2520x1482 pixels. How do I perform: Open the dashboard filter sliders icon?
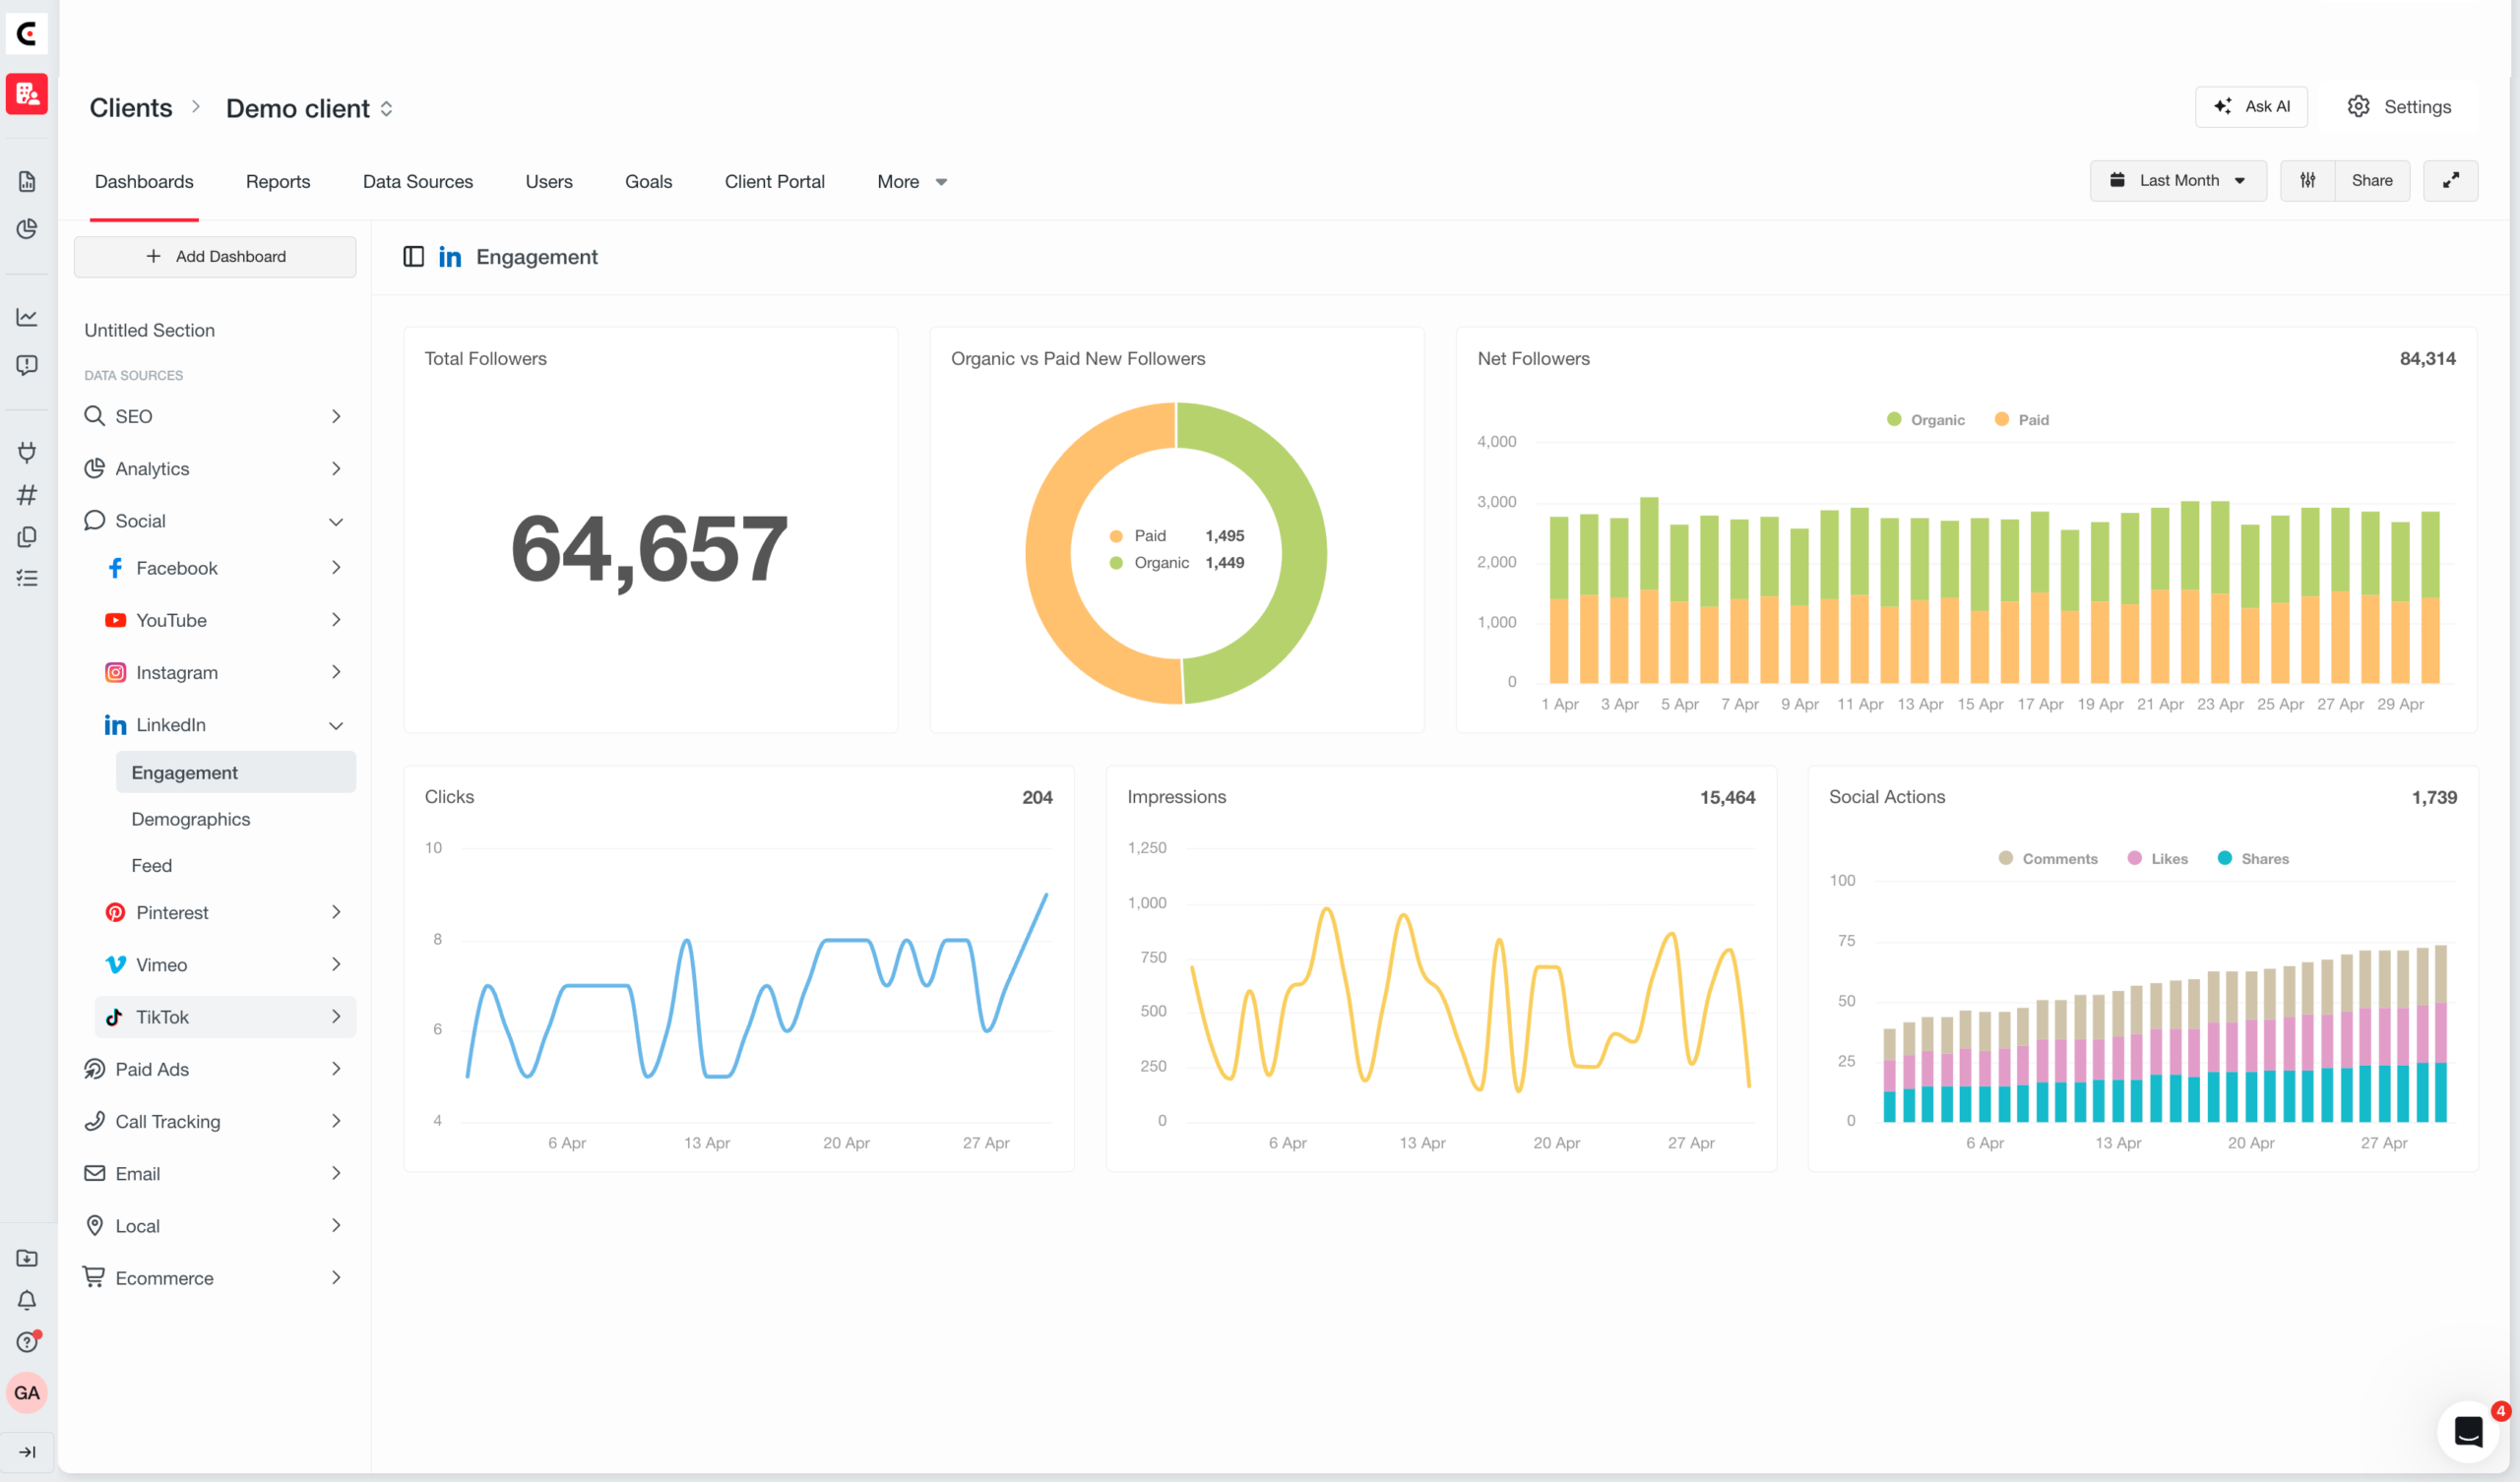[2307, 180]
